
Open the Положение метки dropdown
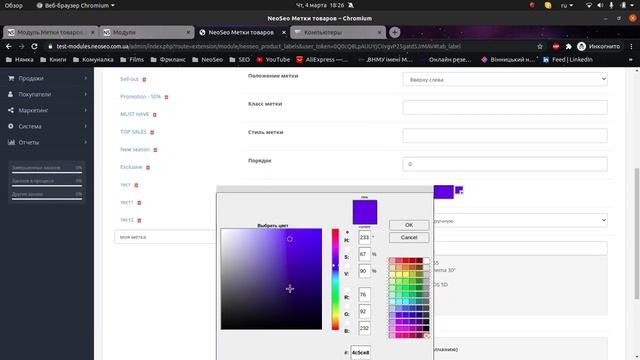(x=505, y=80)
